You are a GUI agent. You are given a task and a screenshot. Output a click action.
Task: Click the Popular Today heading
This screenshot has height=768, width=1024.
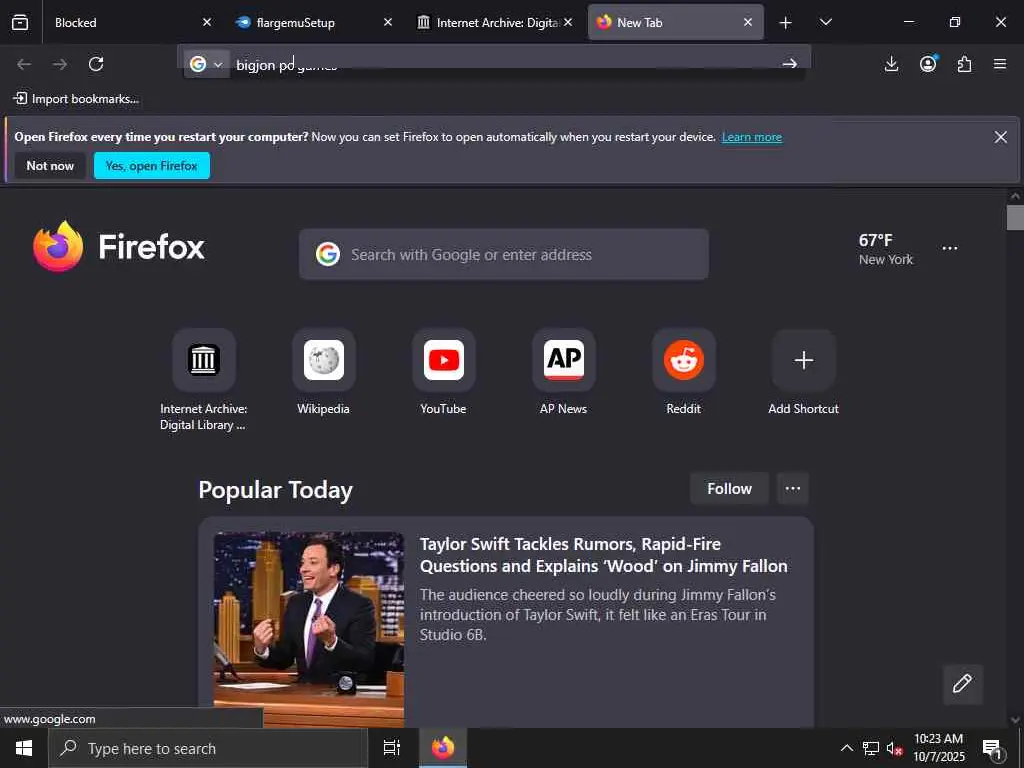click(276, 490)
